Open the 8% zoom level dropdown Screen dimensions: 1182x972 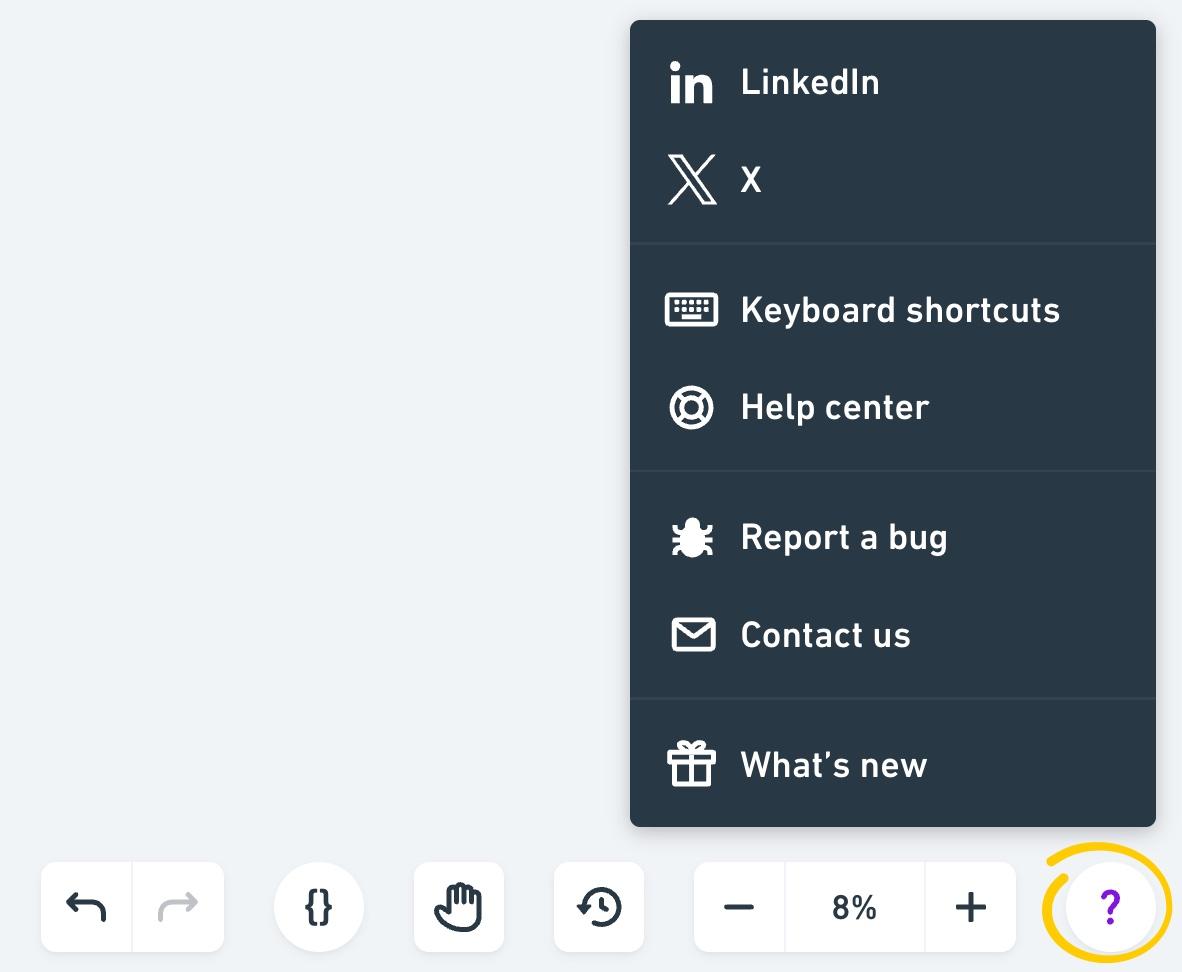click(x=854, y=907)
